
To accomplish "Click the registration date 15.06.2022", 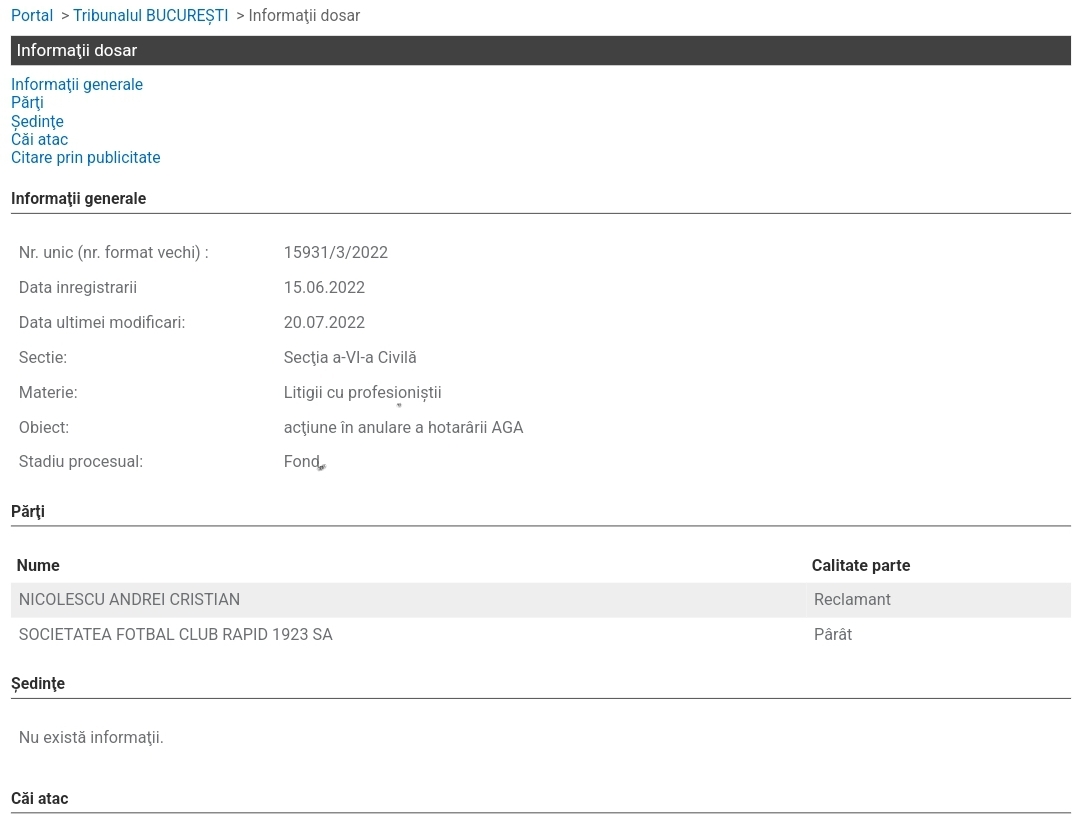I will point(324,288).
